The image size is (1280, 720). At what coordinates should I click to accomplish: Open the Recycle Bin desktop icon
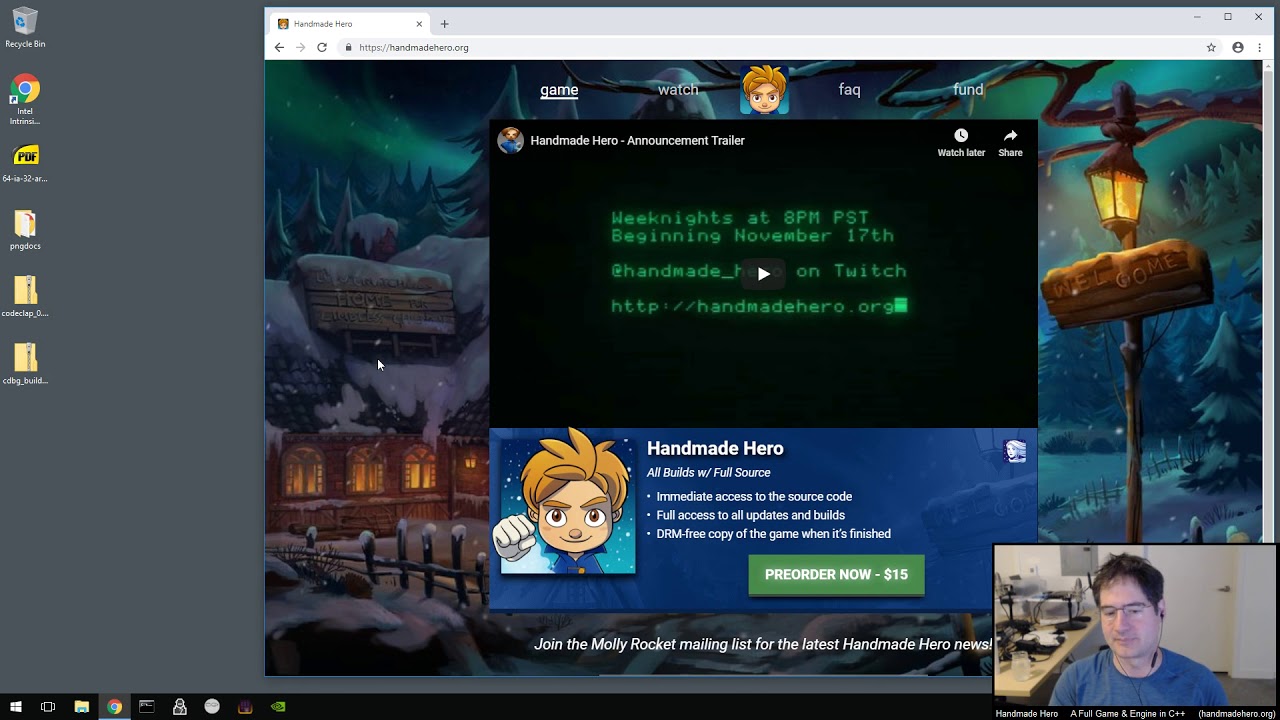(25, 27)
